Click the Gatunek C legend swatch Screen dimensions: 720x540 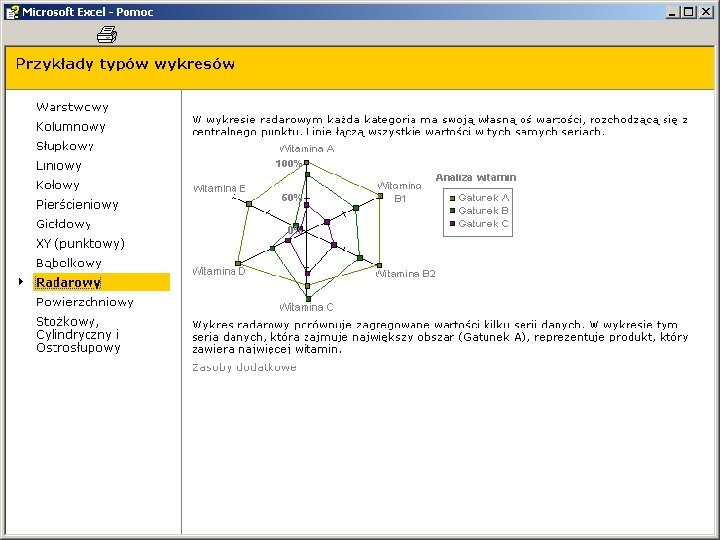coord(452,224)
